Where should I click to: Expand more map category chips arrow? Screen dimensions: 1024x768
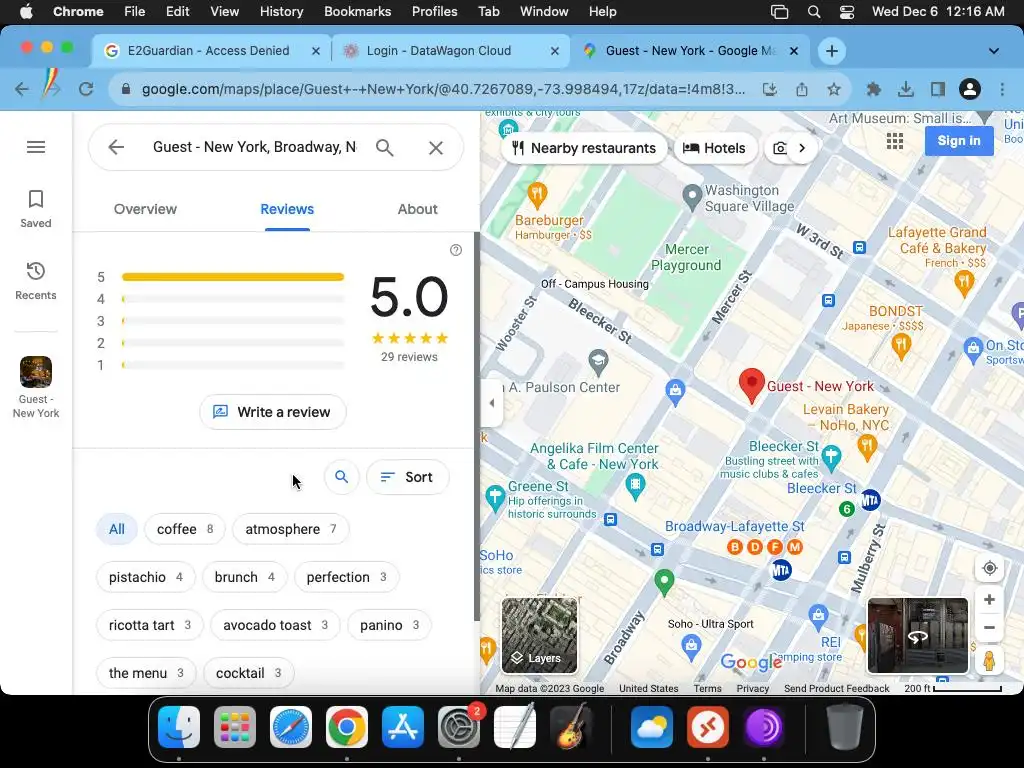[x=802, y=148]
